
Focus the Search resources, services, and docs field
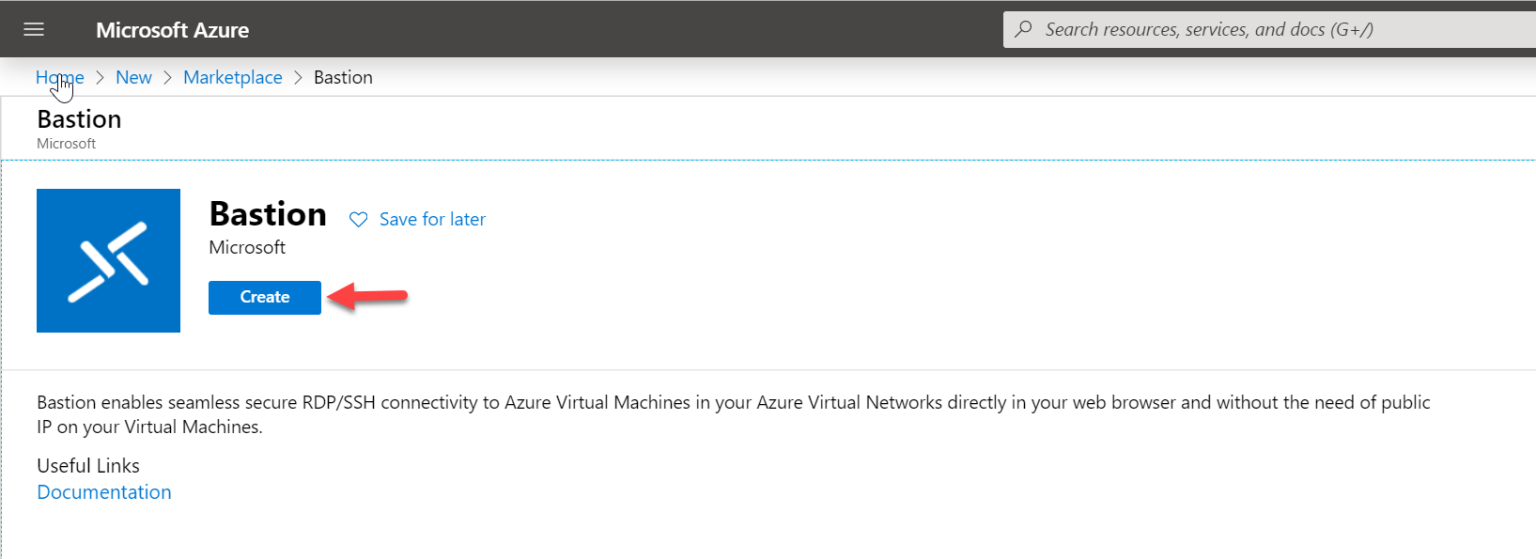click(x=1250, y=30)
